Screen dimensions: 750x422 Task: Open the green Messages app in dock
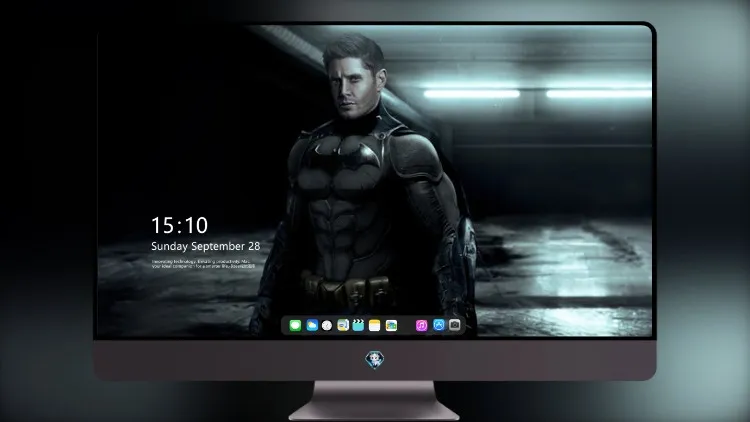295,326
